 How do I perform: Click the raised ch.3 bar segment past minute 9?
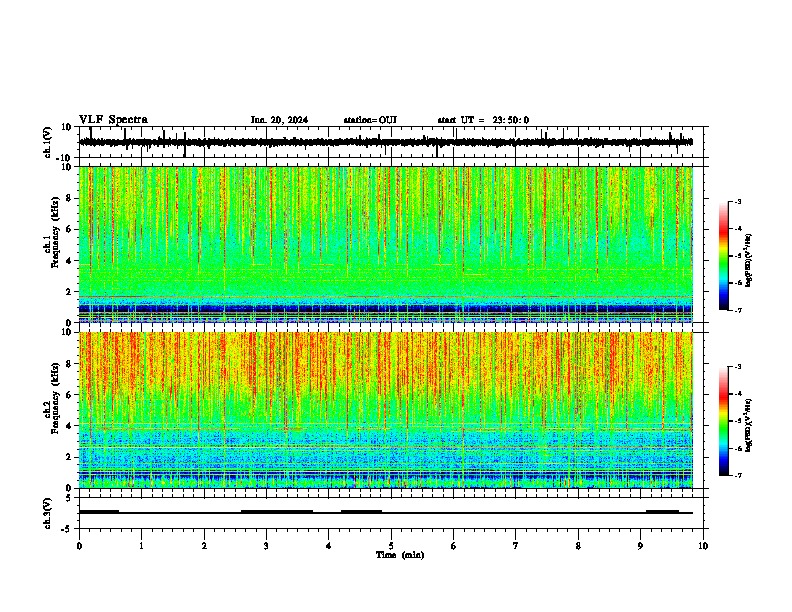pyautogui.click(x=663, y=512)
